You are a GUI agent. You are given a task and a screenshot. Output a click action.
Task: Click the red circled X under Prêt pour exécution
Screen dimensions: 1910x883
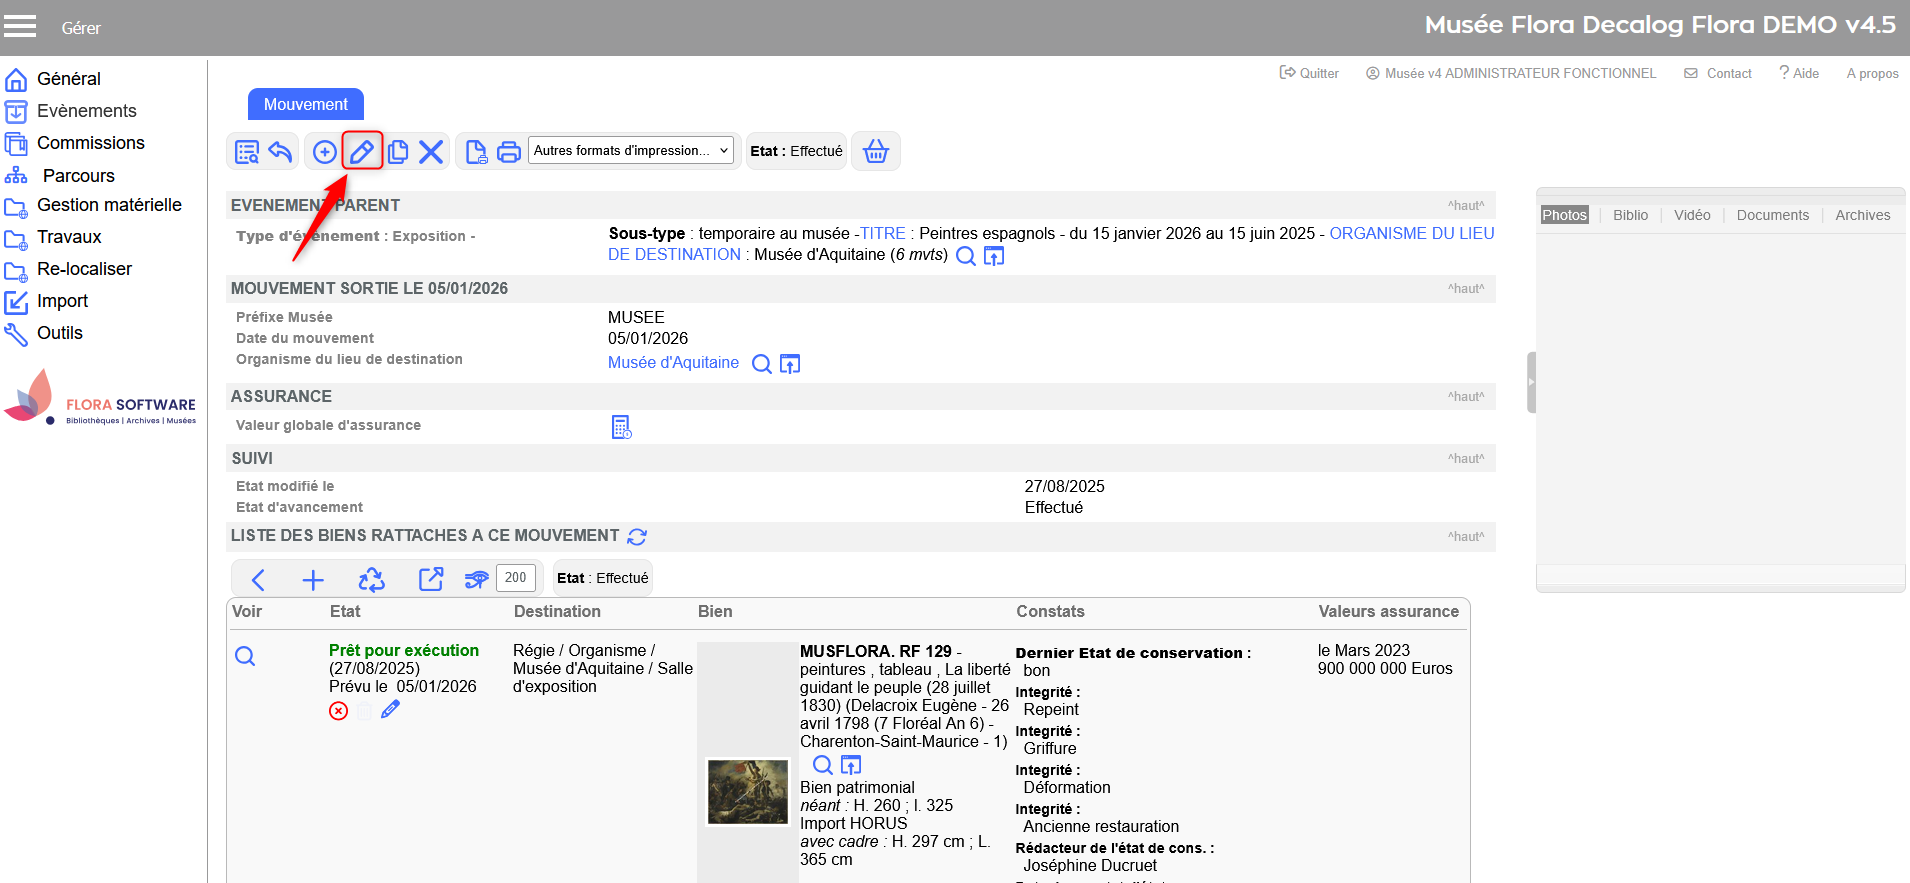[x=339, y=711]
